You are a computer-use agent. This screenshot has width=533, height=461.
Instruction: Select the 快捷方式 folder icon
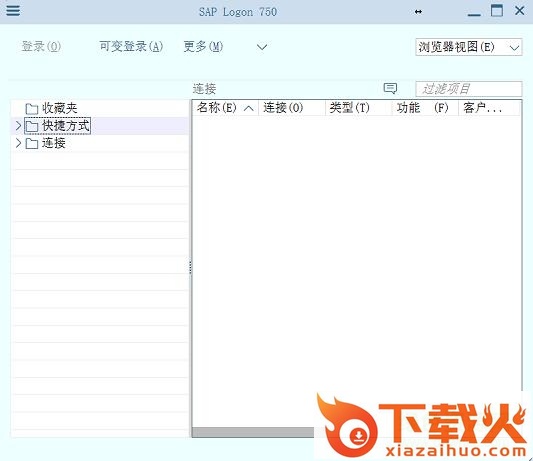[x=32, y=126]
